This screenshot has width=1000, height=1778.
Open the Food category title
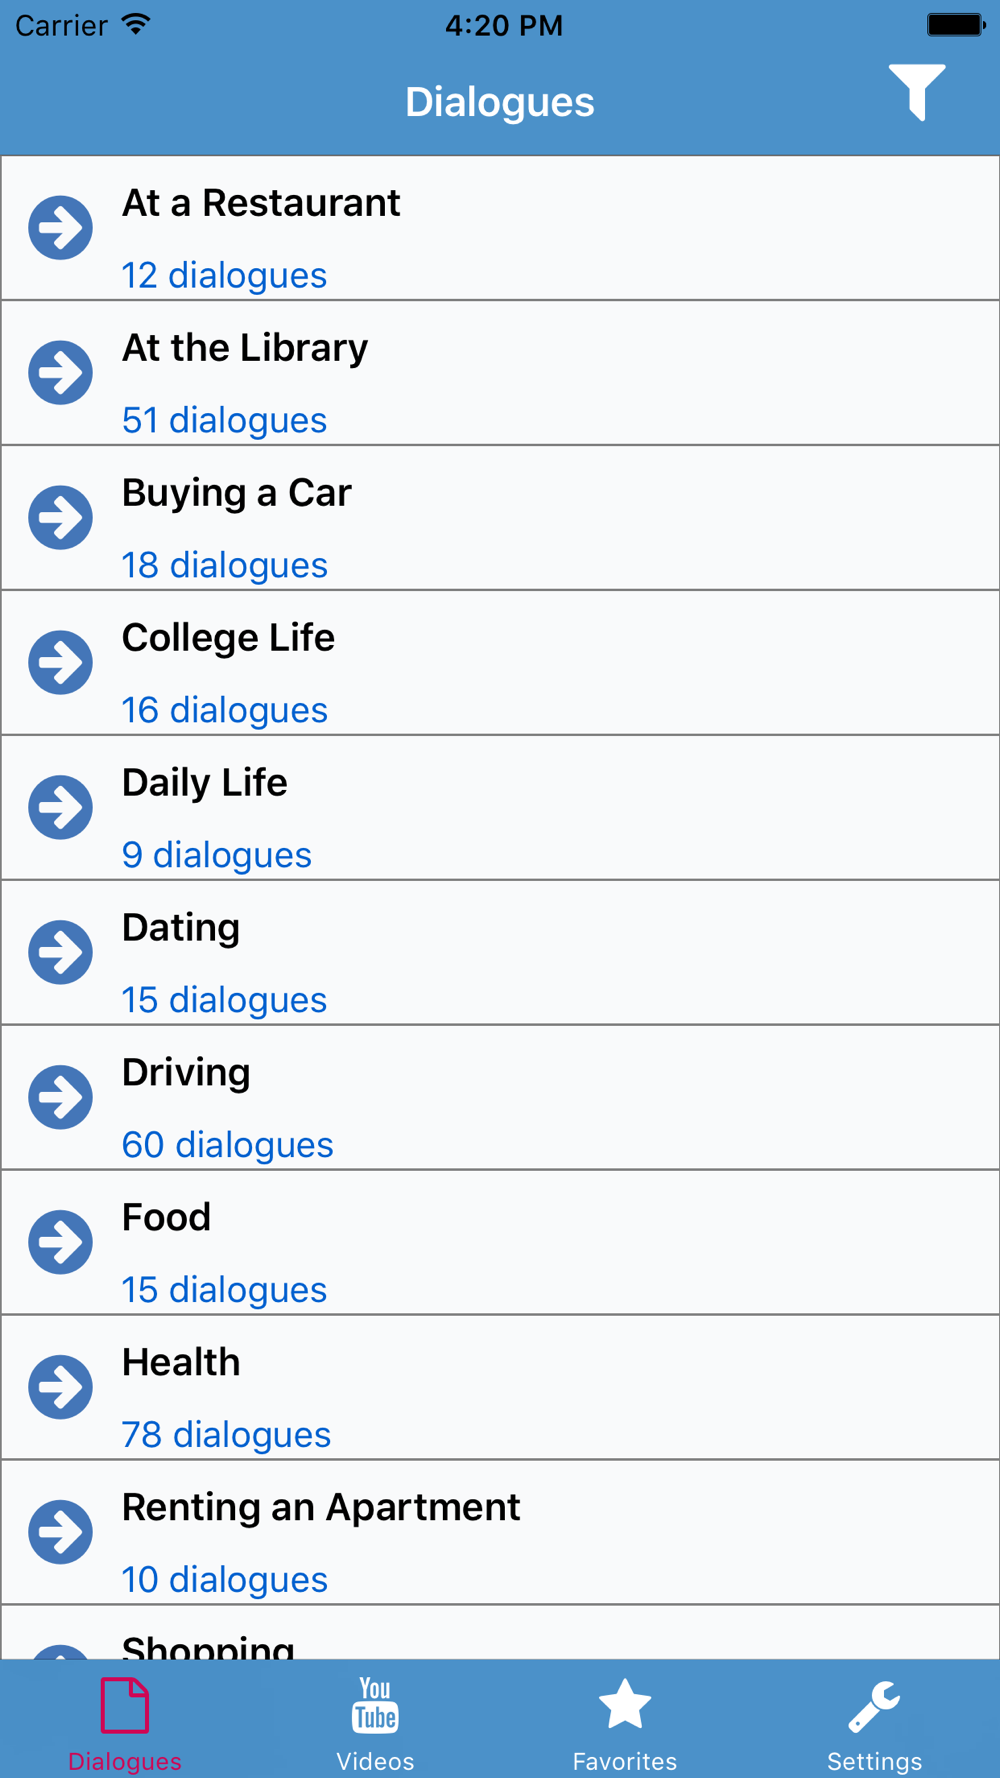point(167,1217)
